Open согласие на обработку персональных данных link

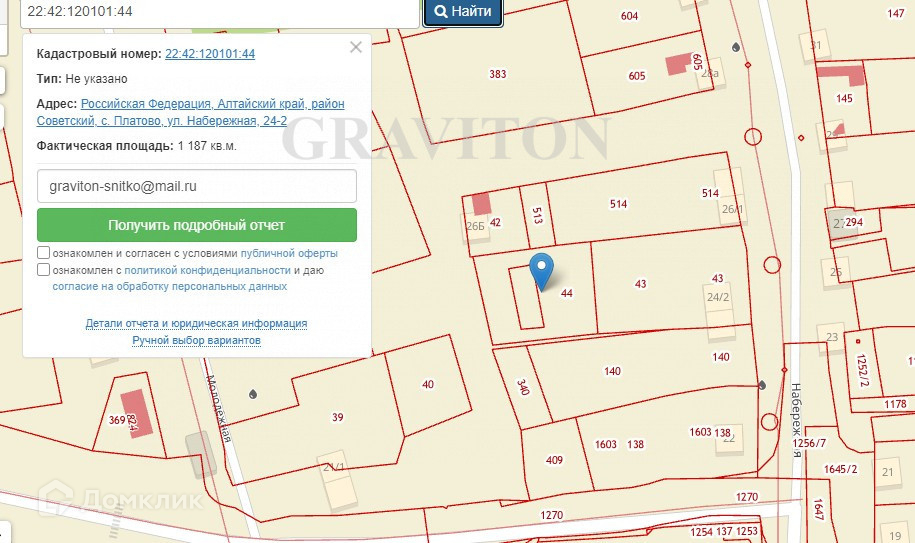pos(170,286)
